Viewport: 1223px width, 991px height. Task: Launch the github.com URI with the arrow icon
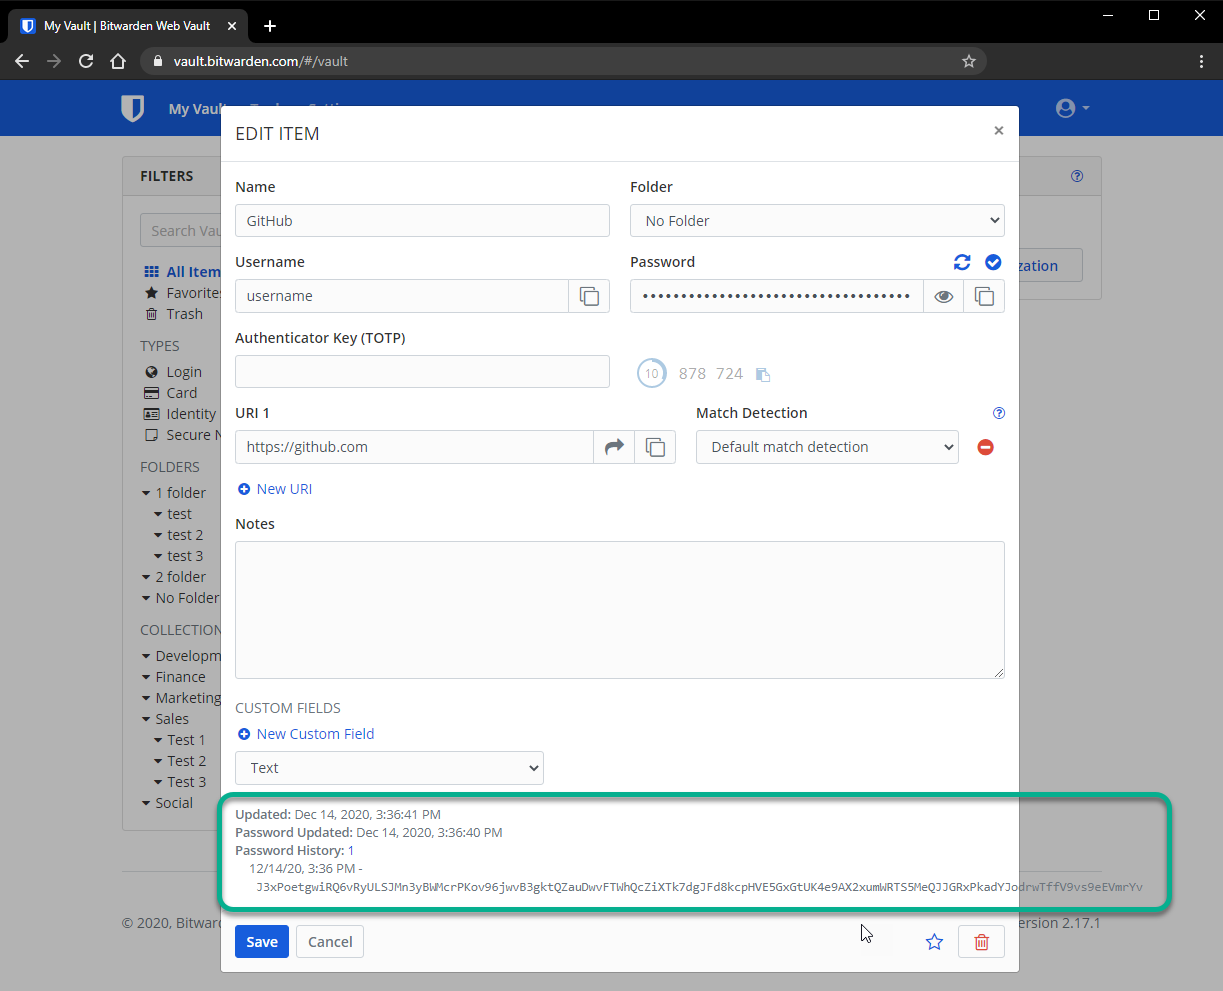(x=614, y=447)
